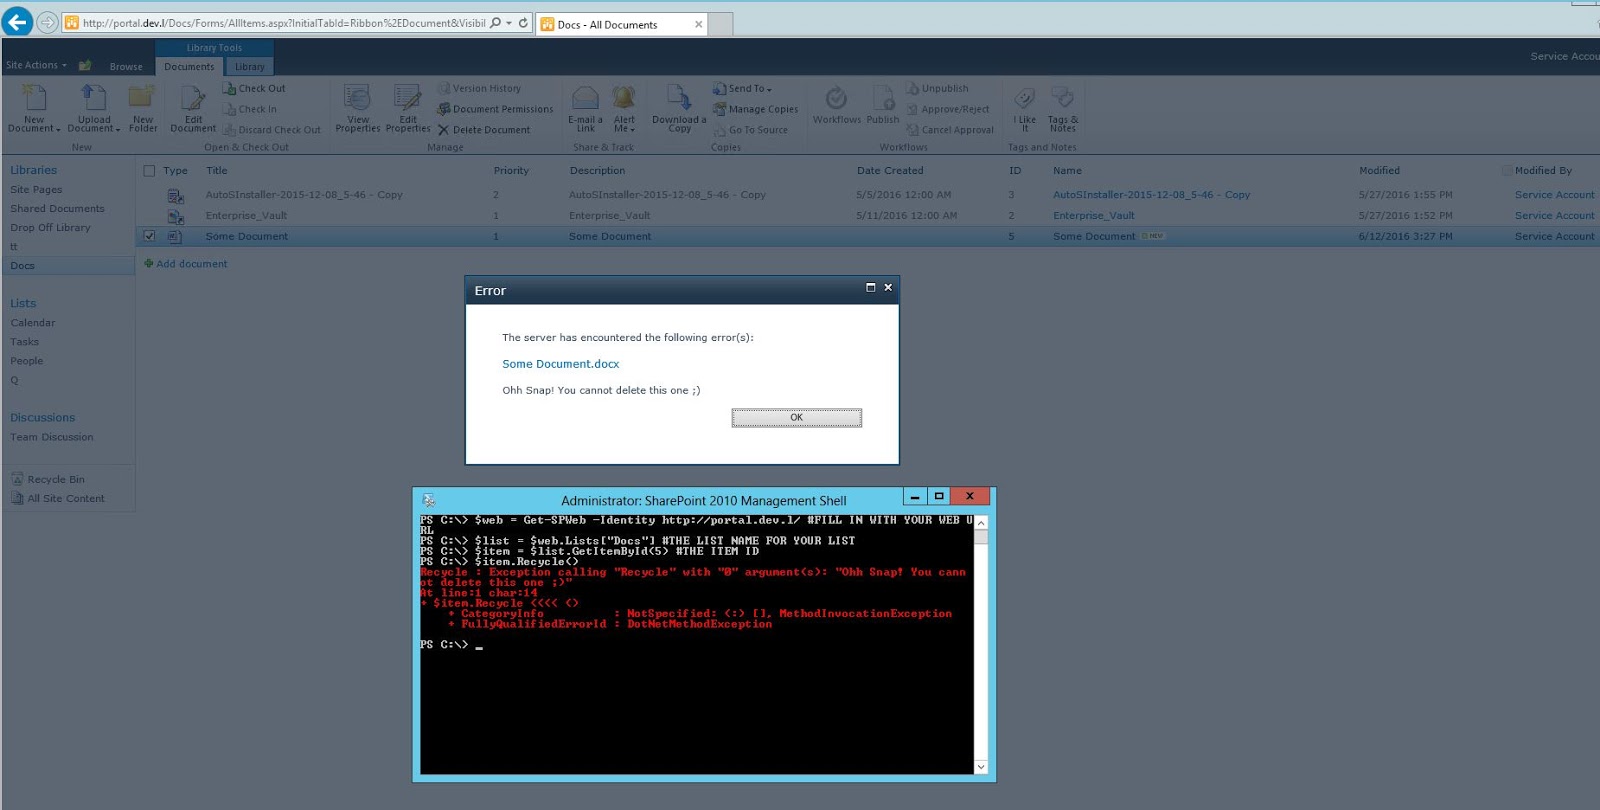This screenshot has width=1600, height=810.
Task: Click Edit Document in the ribbon
Action: 193,109
